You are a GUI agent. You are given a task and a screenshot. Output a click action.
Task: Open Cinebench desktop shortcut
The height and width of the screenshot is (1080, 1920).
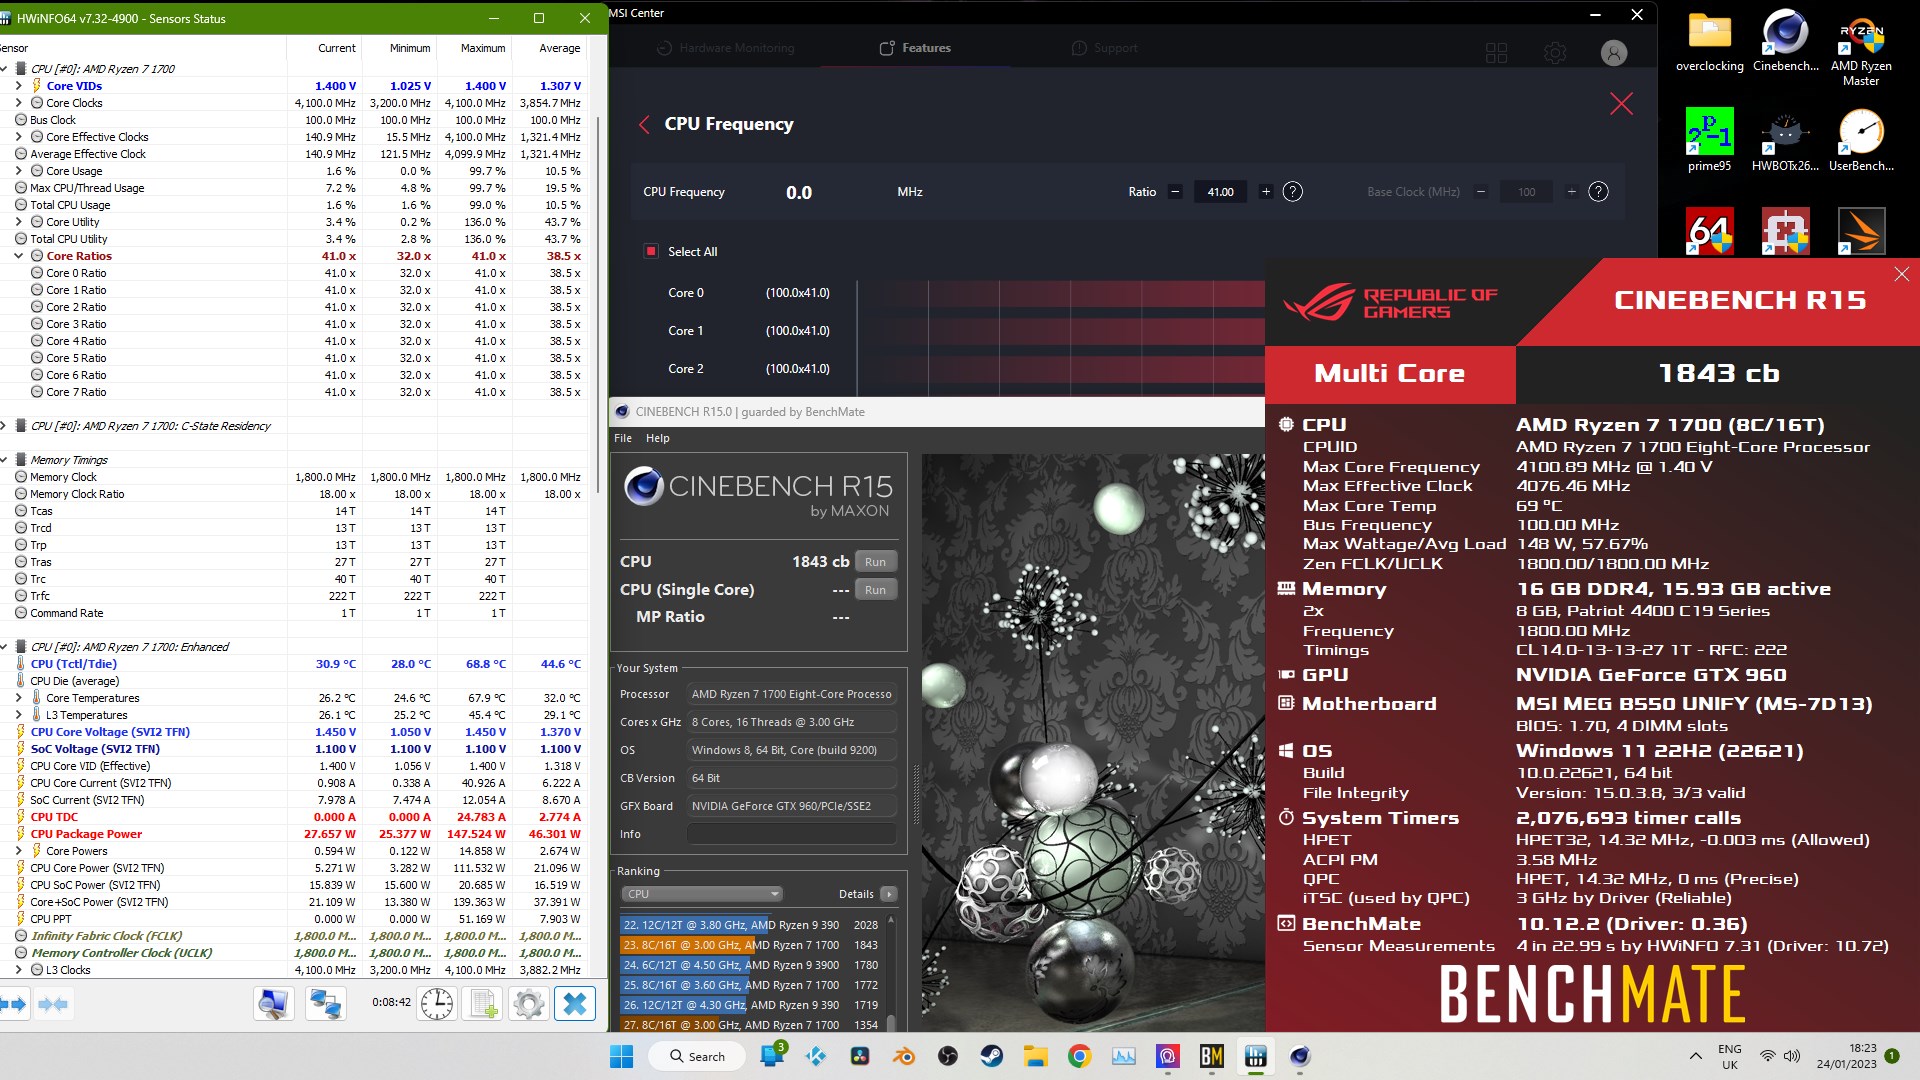coord(1785,42)
